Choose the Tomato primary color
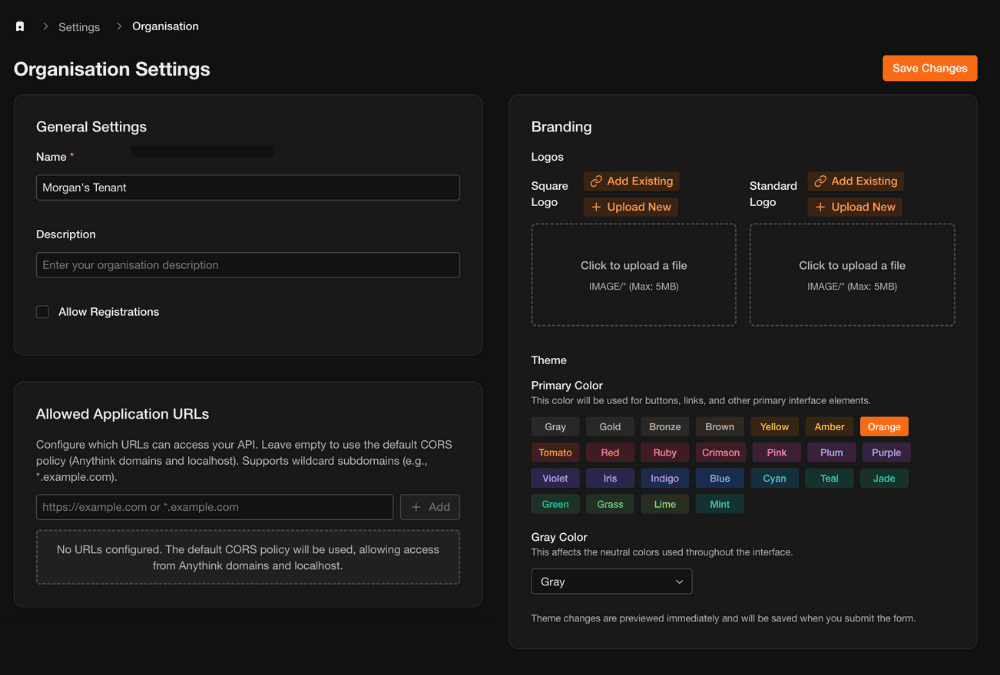Image resolution: width=1000 pixels, height=675 pixels. [555, 452]
